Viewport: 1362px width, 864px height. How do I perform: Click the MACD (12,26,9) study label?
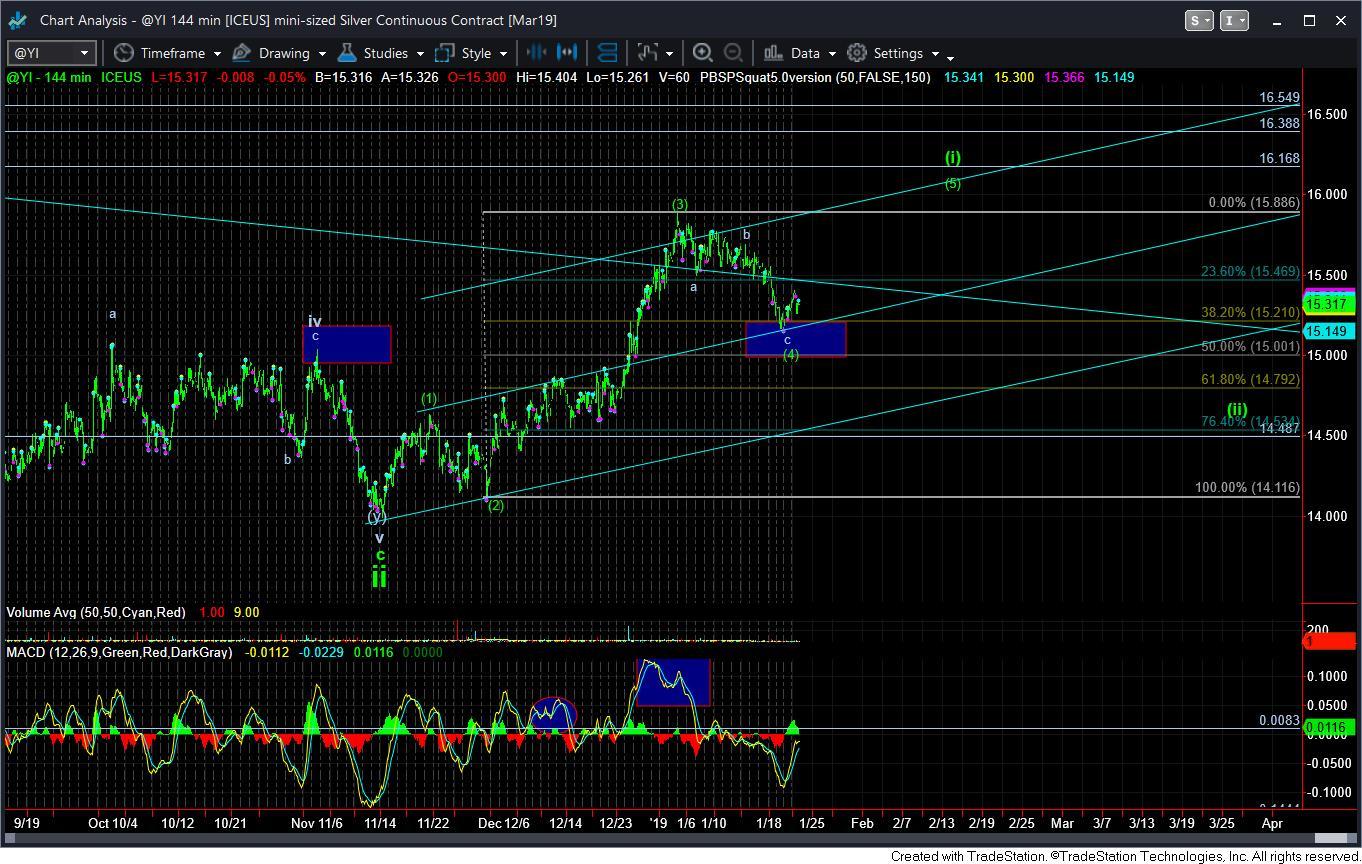coord(119,652)
